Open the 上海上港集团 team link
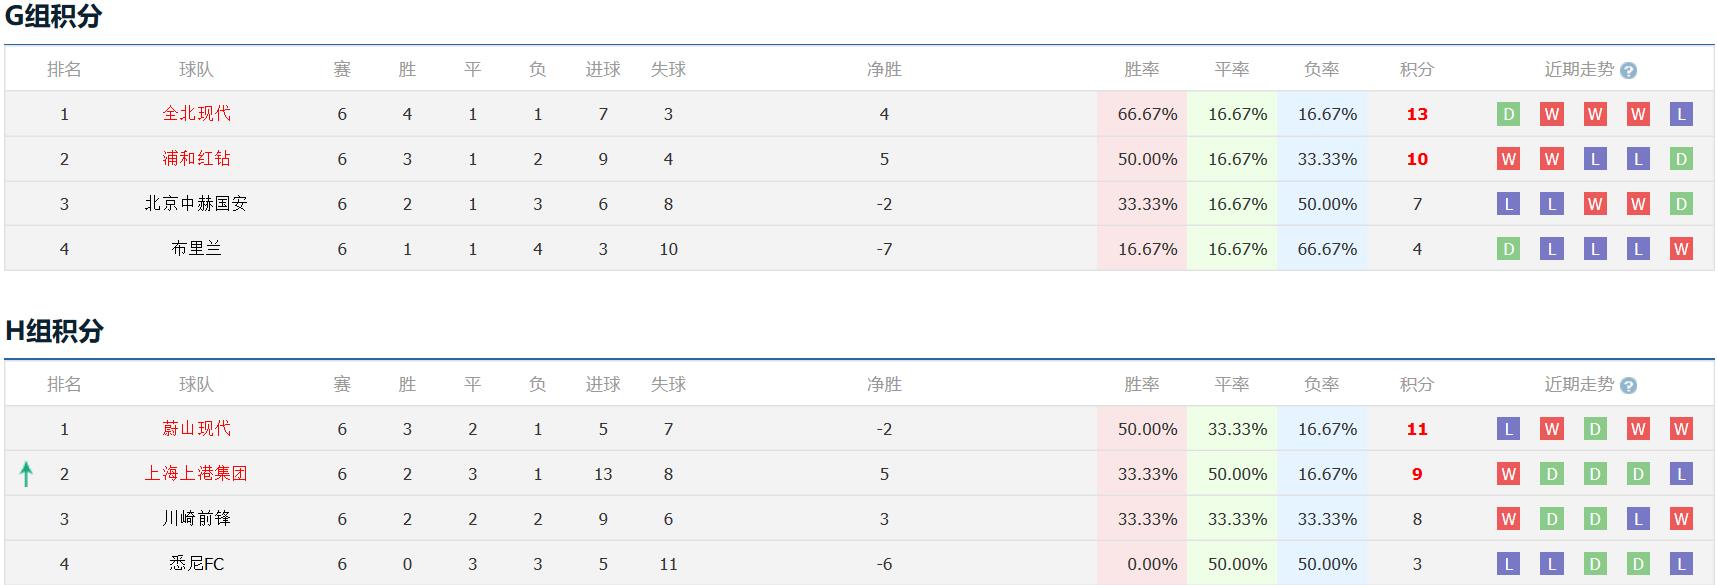Image resolution: width=1717 pixels, height=585 pixels. pyautogui.click(x=196, y=474)
